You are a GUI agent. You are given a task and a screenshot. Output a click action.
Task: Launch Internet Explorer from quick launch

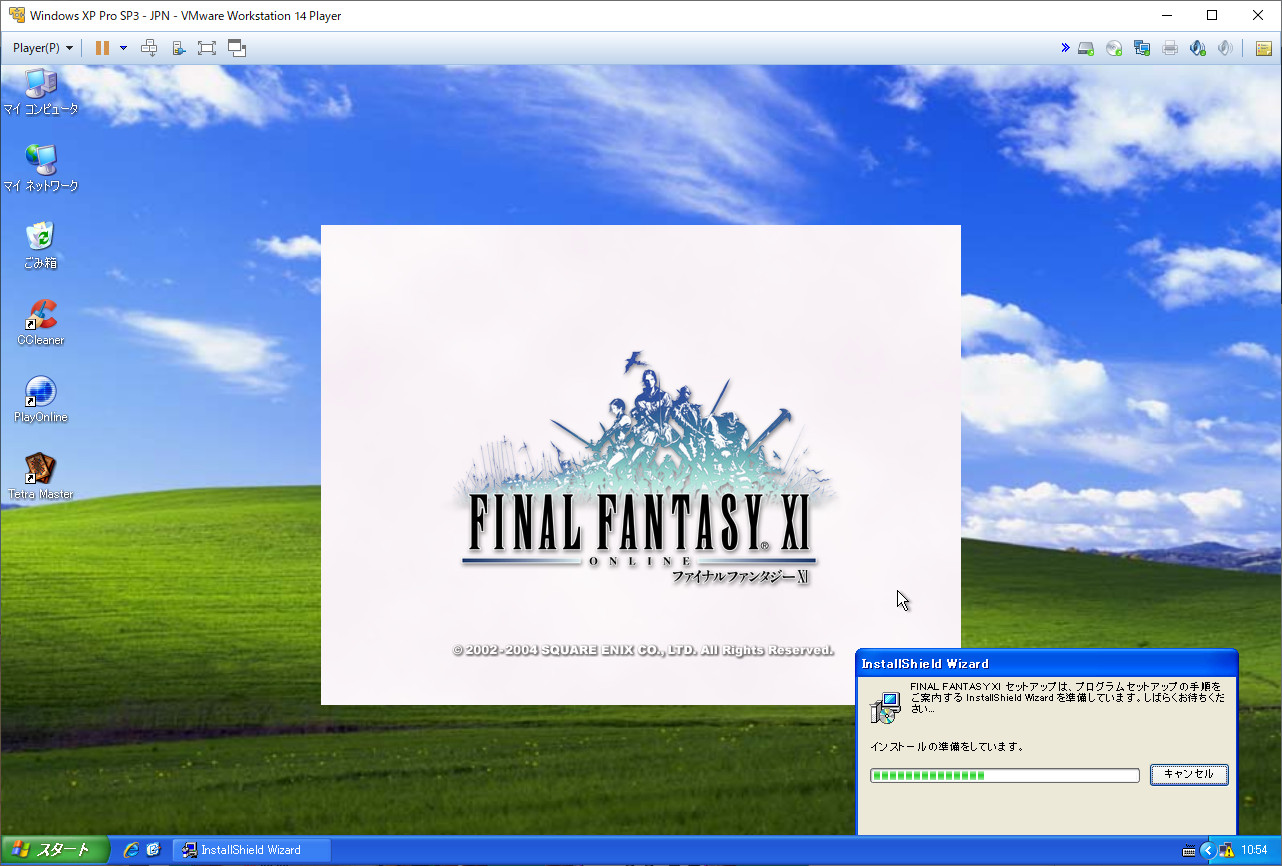pyautogui.click(x=131, y=850)
